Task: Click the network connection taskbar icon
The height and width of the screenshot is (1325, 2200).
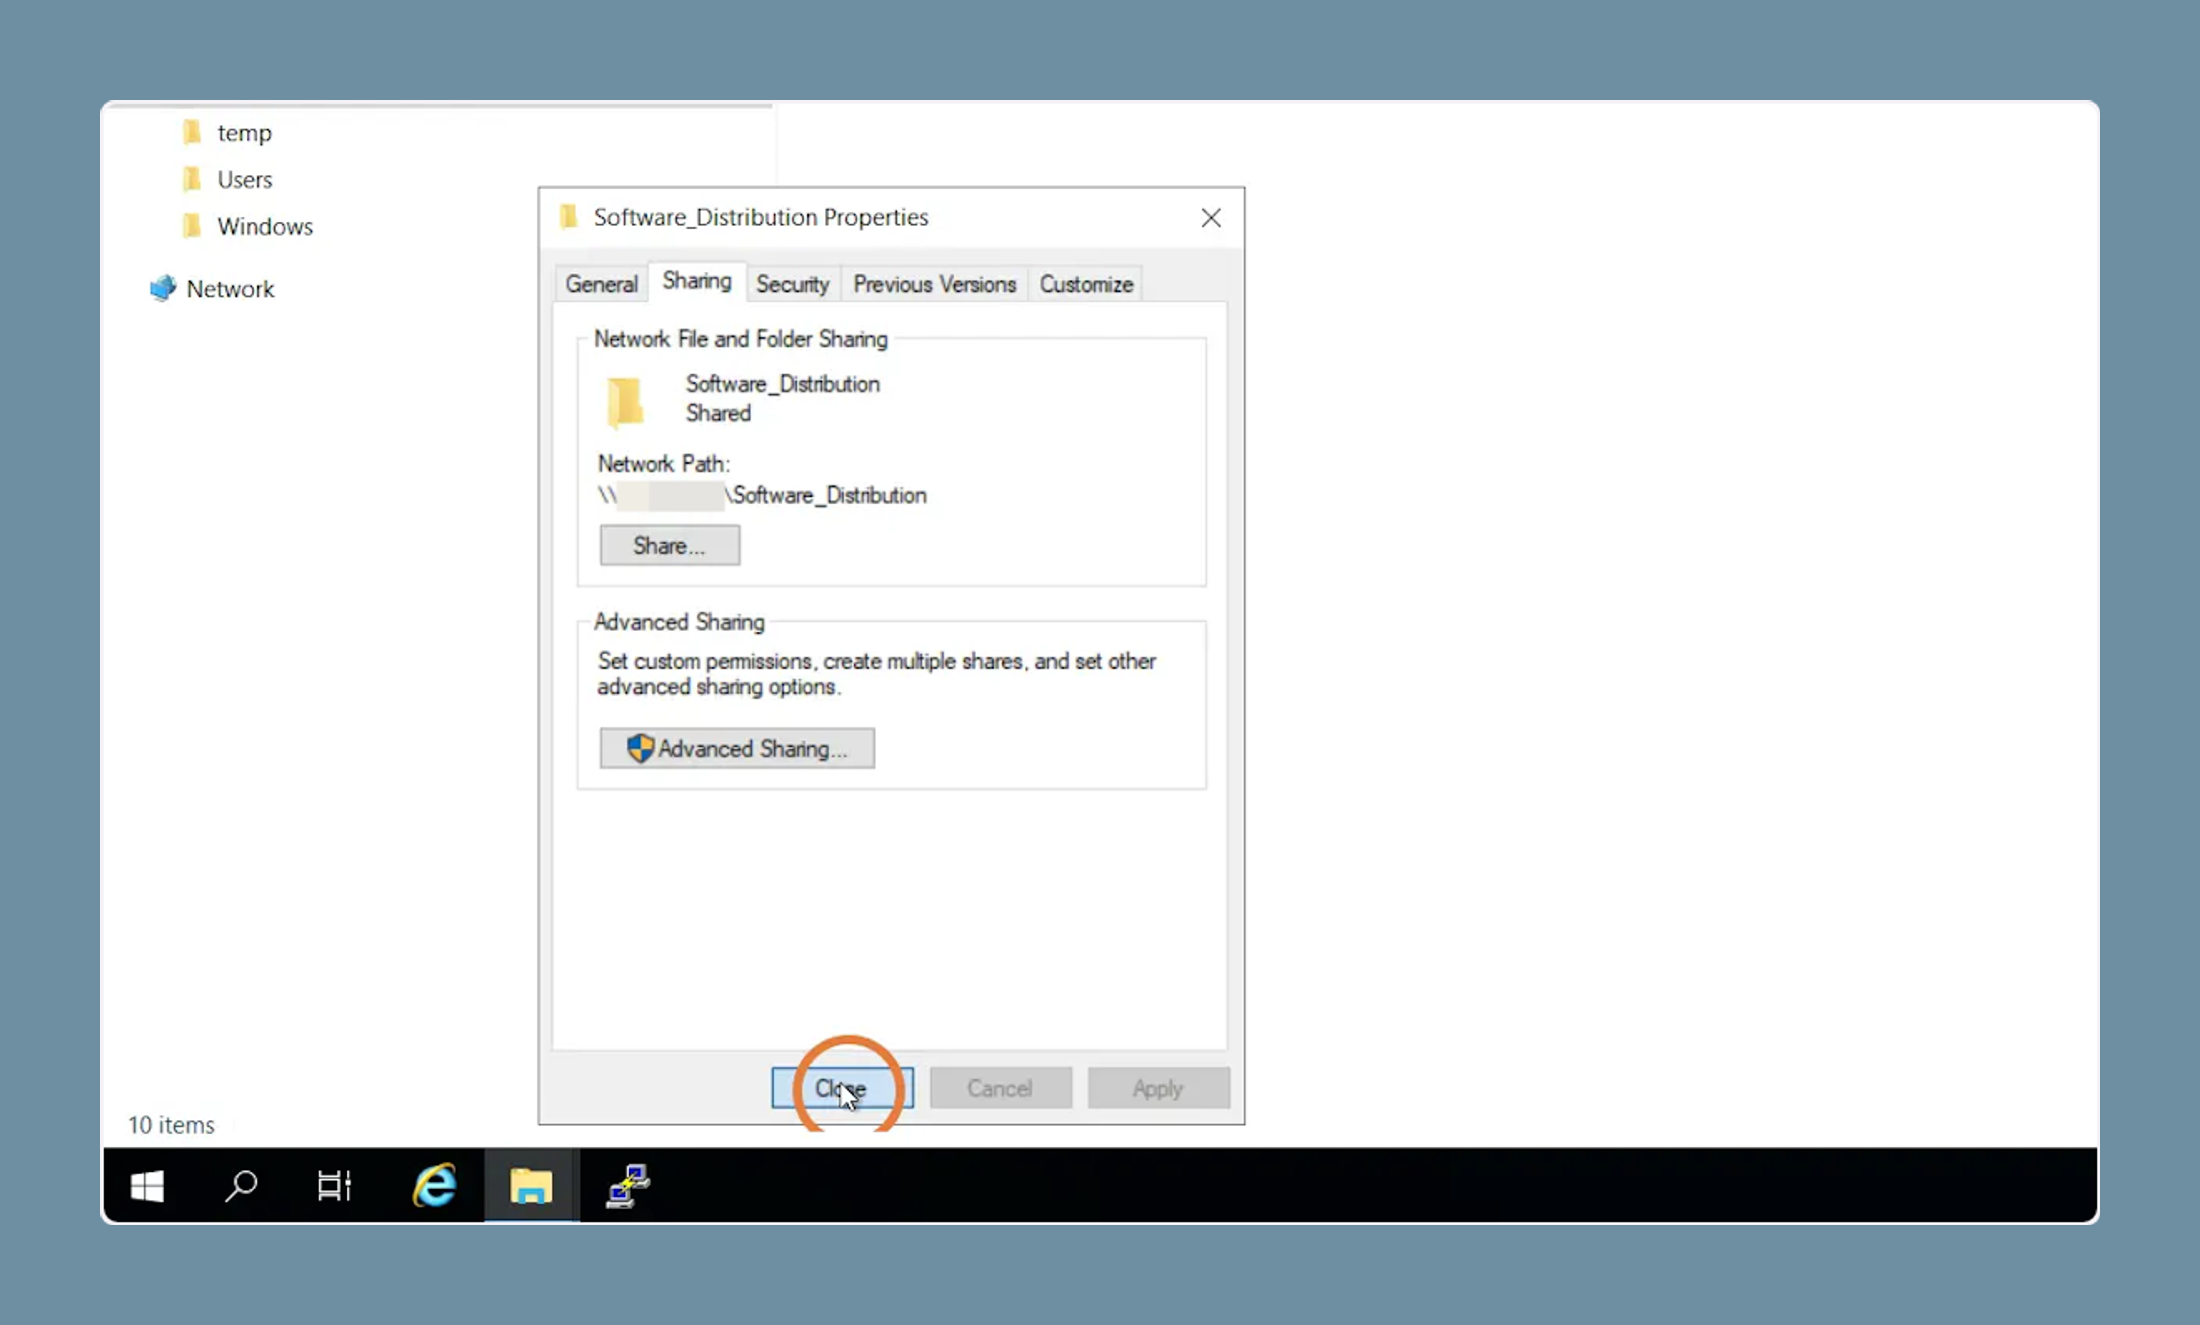Action: pyautogui.click(x=628, y=1186)
